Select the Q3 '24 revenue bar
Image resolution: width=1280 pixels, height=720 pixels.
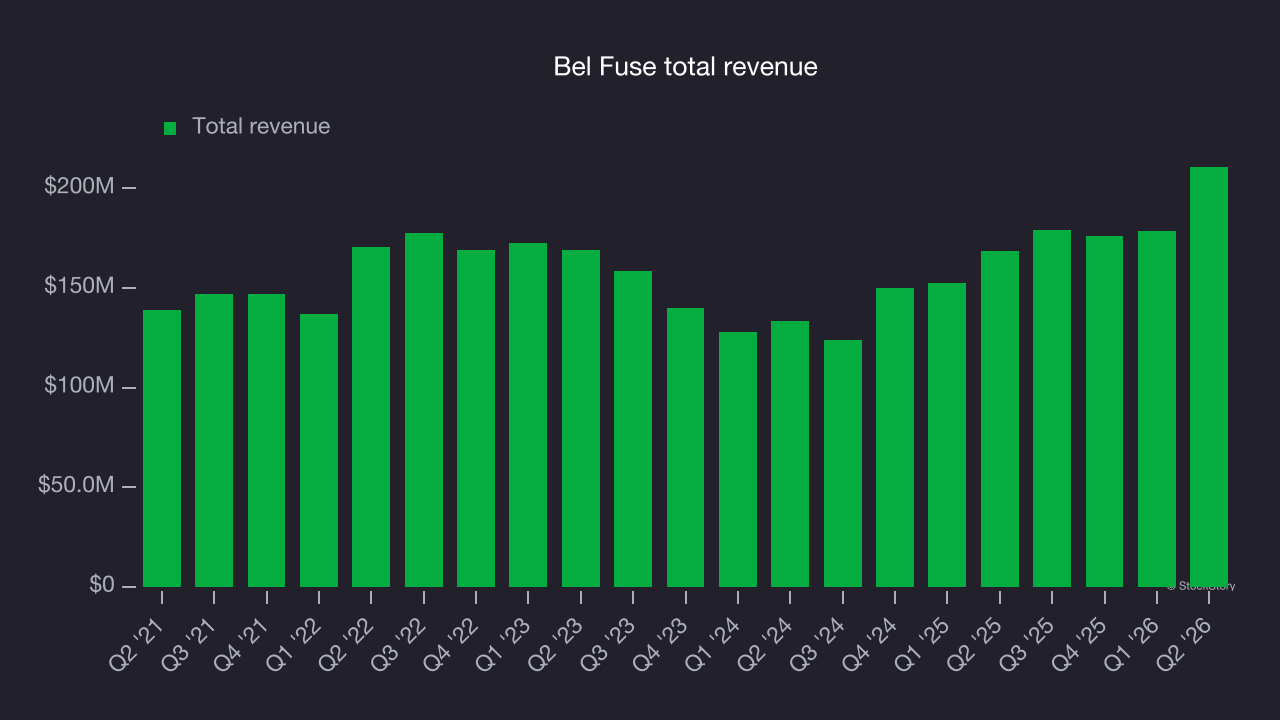tap(843, 463)
